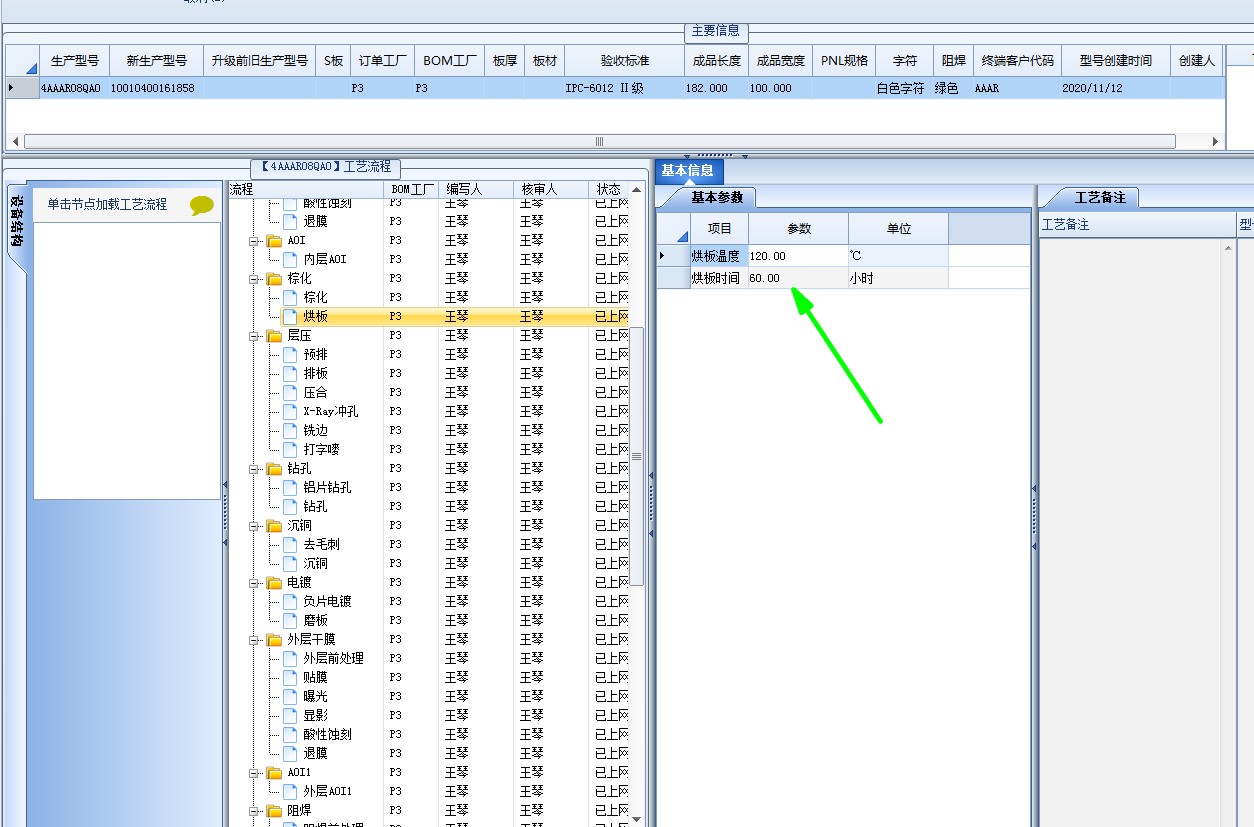Click the document icon beside 外层AOI1
This screenshot has width=1254, height=827.
pos(290,791)
